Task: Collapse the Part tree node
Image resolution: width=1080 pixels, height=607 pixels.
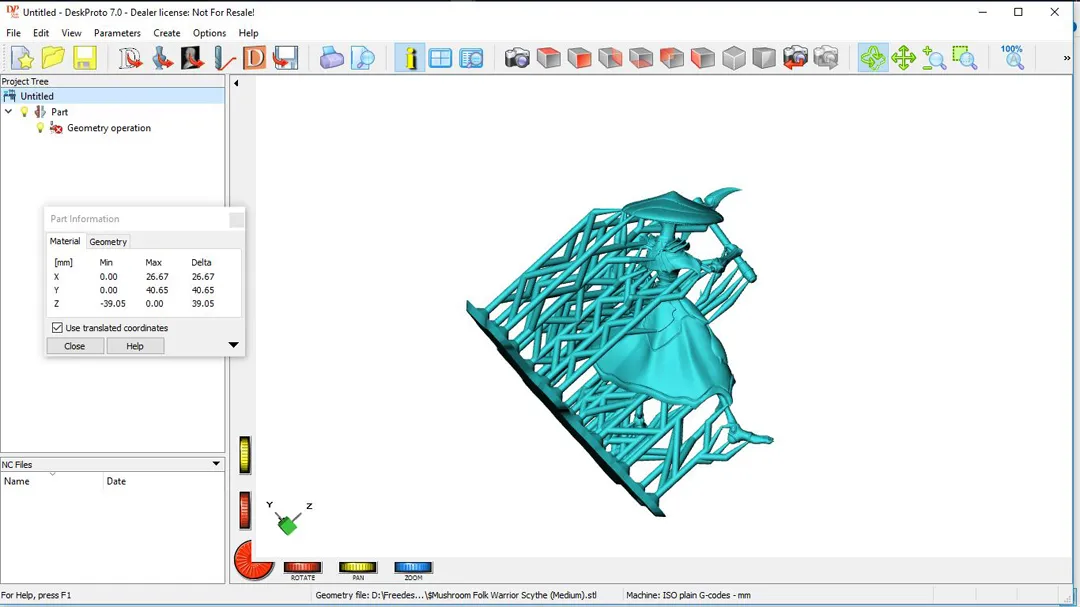Action: pos(8,112)
